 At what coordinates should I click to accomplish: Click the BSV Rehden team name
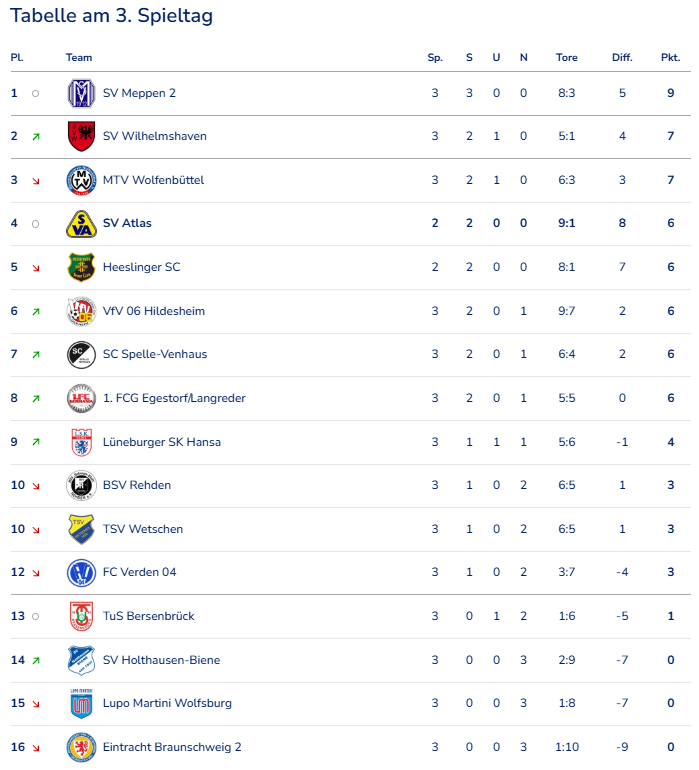(x=137, y=485)
